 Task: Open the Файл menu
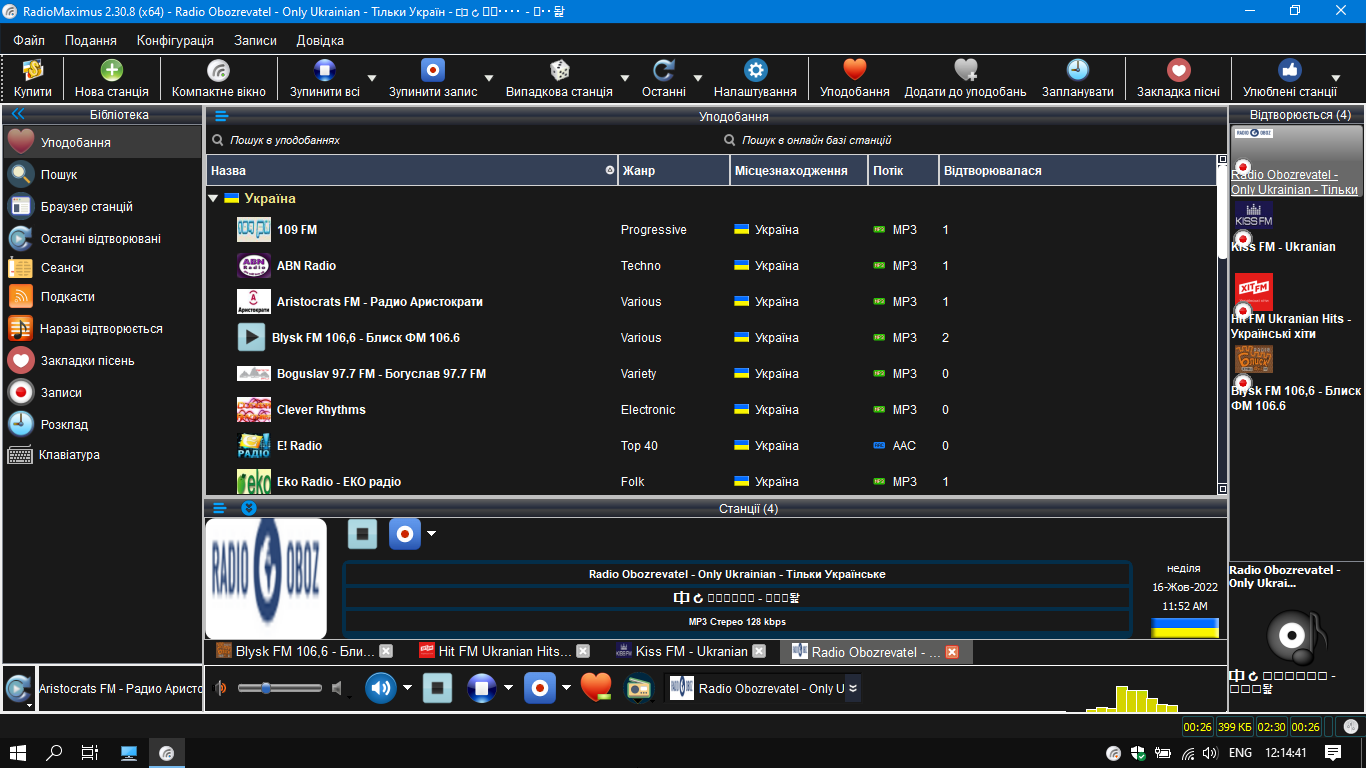(x=29, y=41)
